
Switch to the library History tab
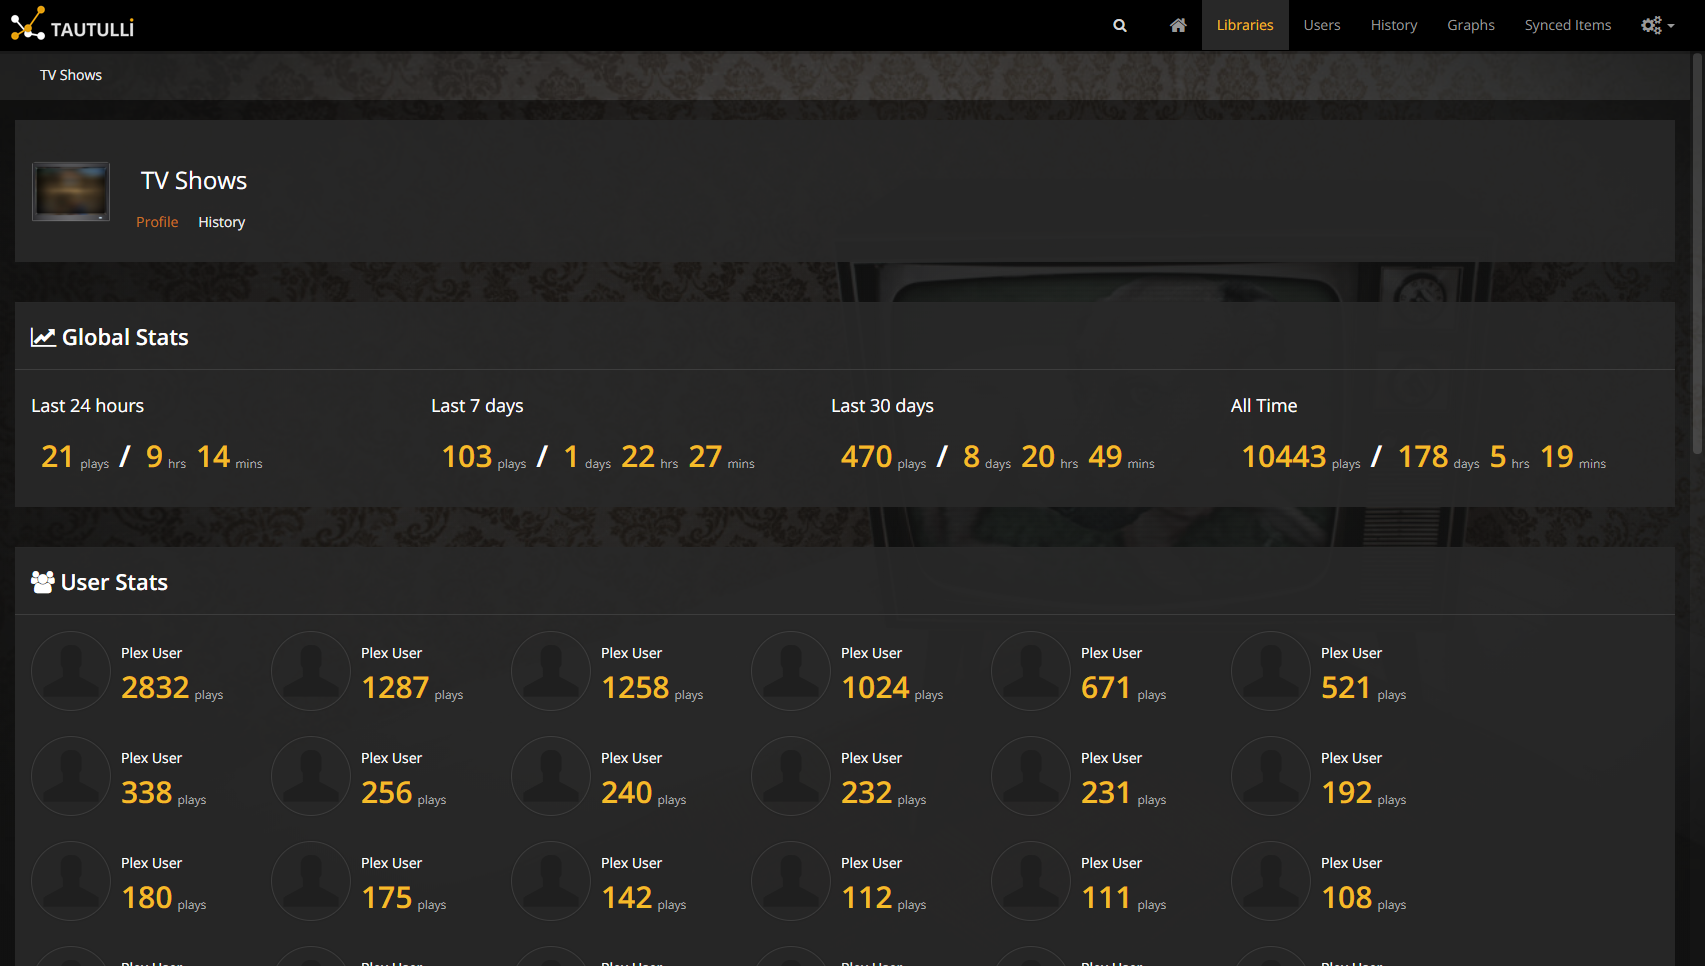click(221, 222)
